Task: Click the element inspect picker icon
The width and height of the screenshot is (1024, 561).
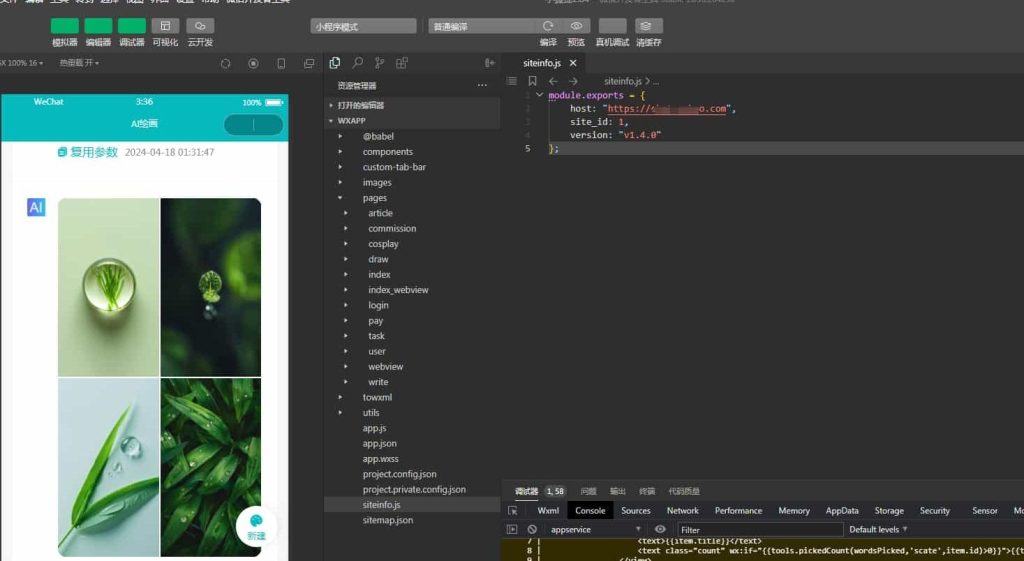Action: pyautogui.click(x=513, y=511)
